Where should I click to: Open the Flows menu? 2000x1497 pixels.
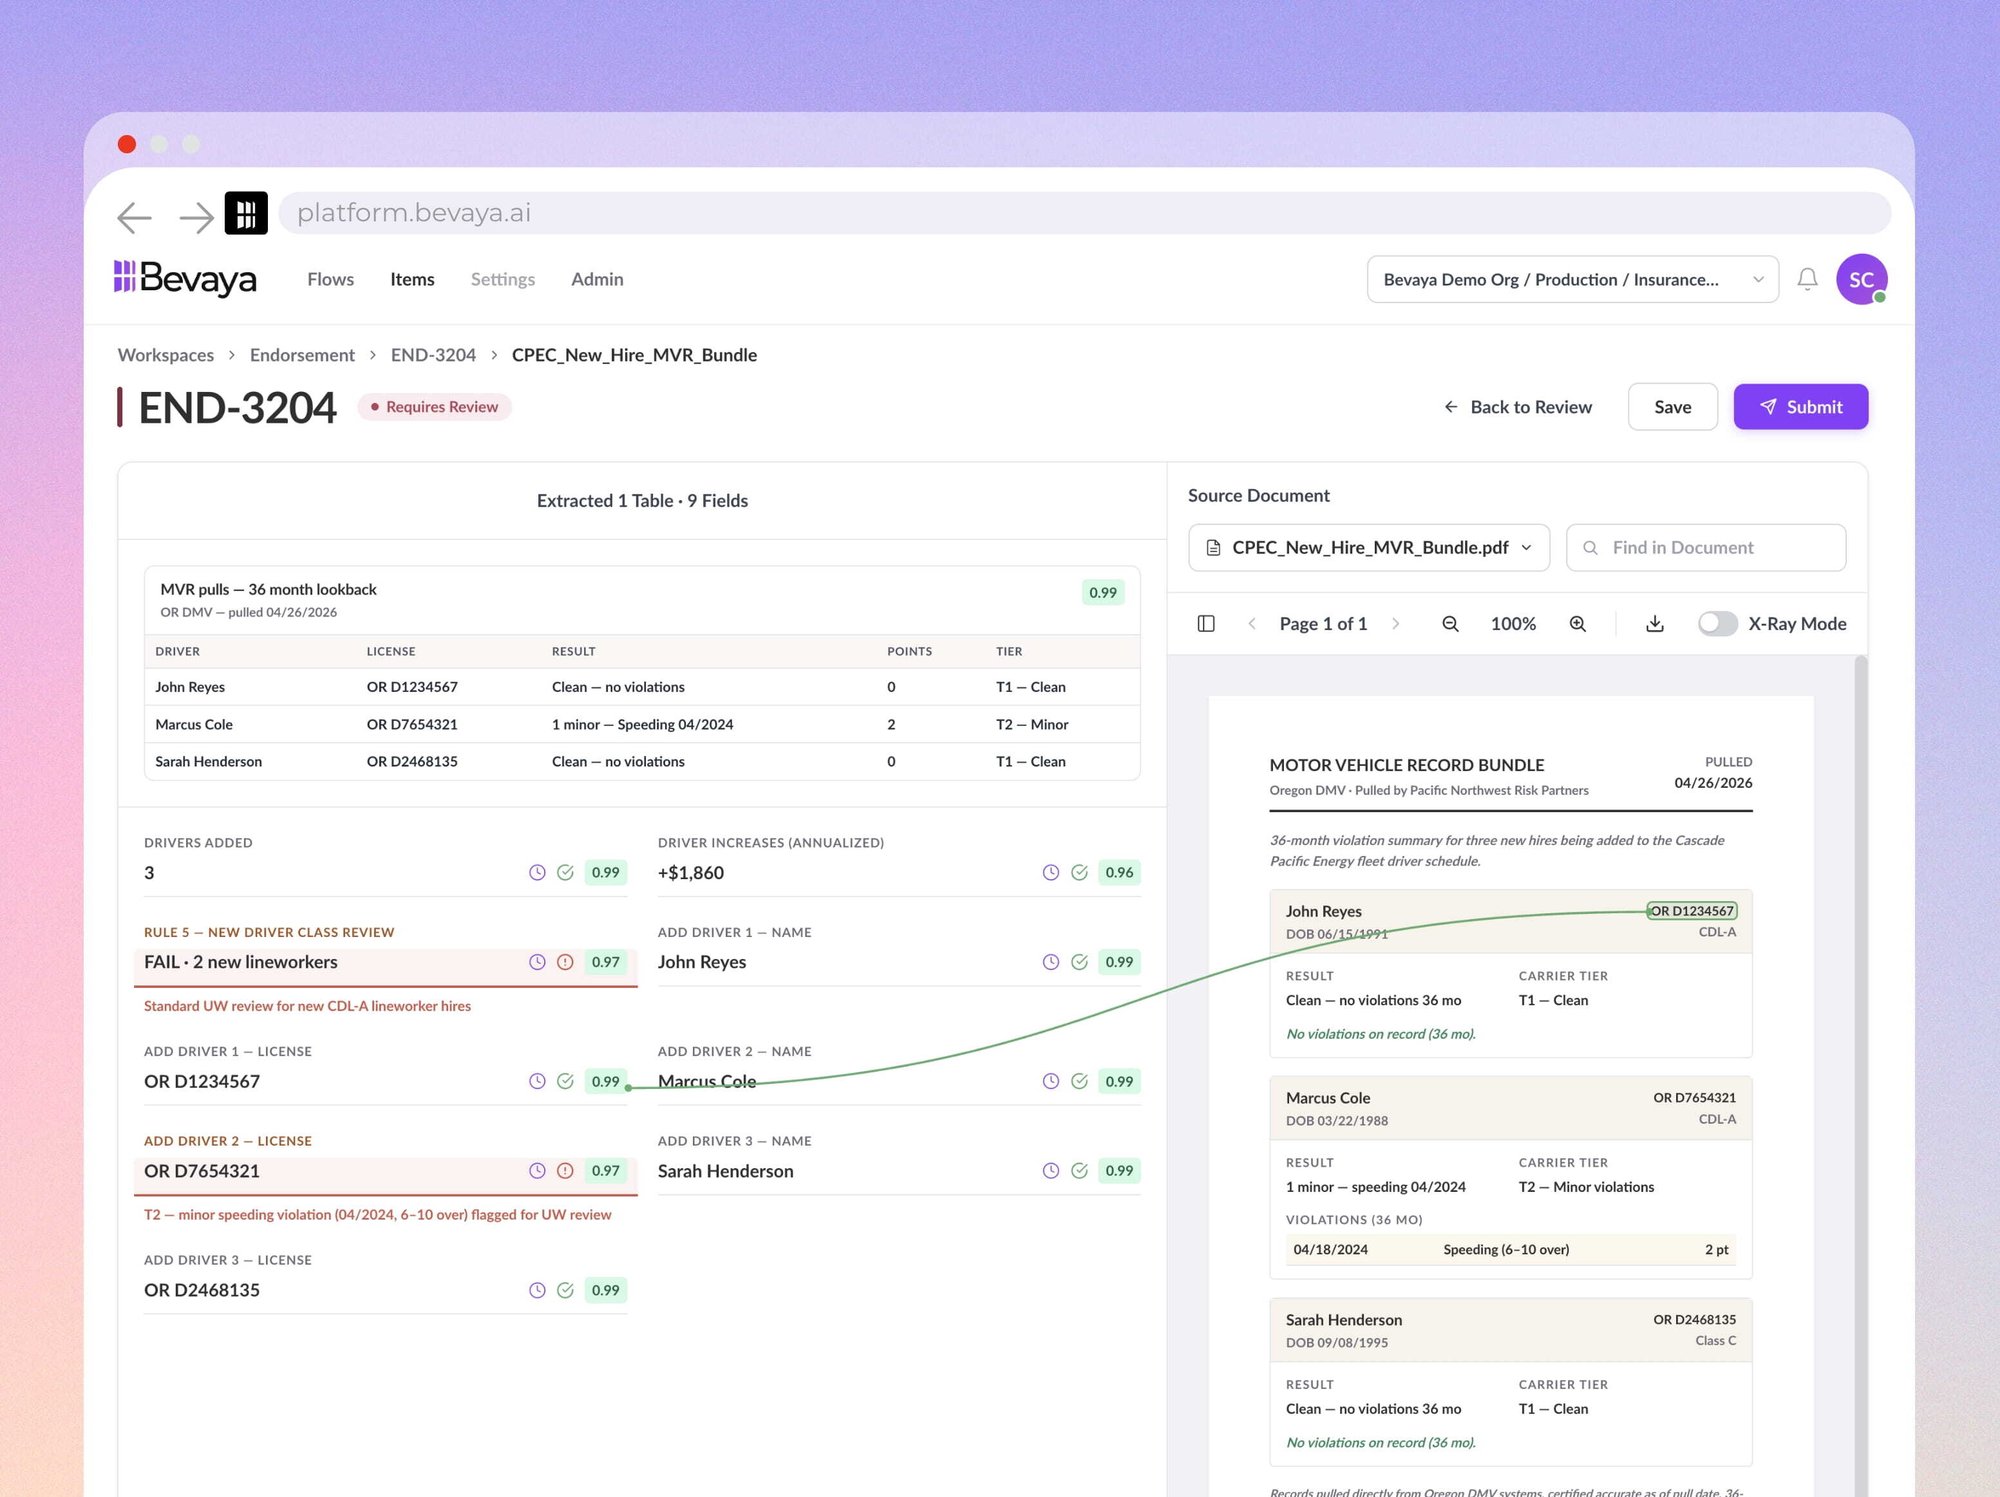[331, 279]
